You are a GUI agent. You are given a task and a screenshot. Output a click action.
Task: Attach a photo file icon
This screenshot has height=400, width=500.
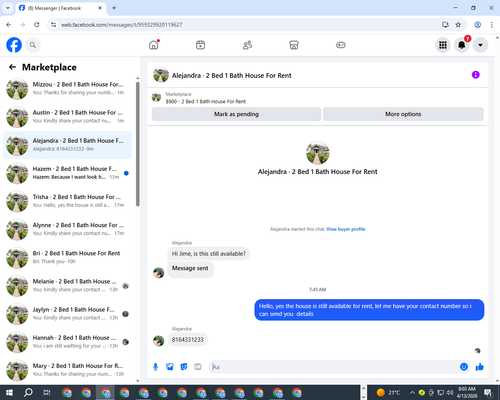click(x=170, y=367)
